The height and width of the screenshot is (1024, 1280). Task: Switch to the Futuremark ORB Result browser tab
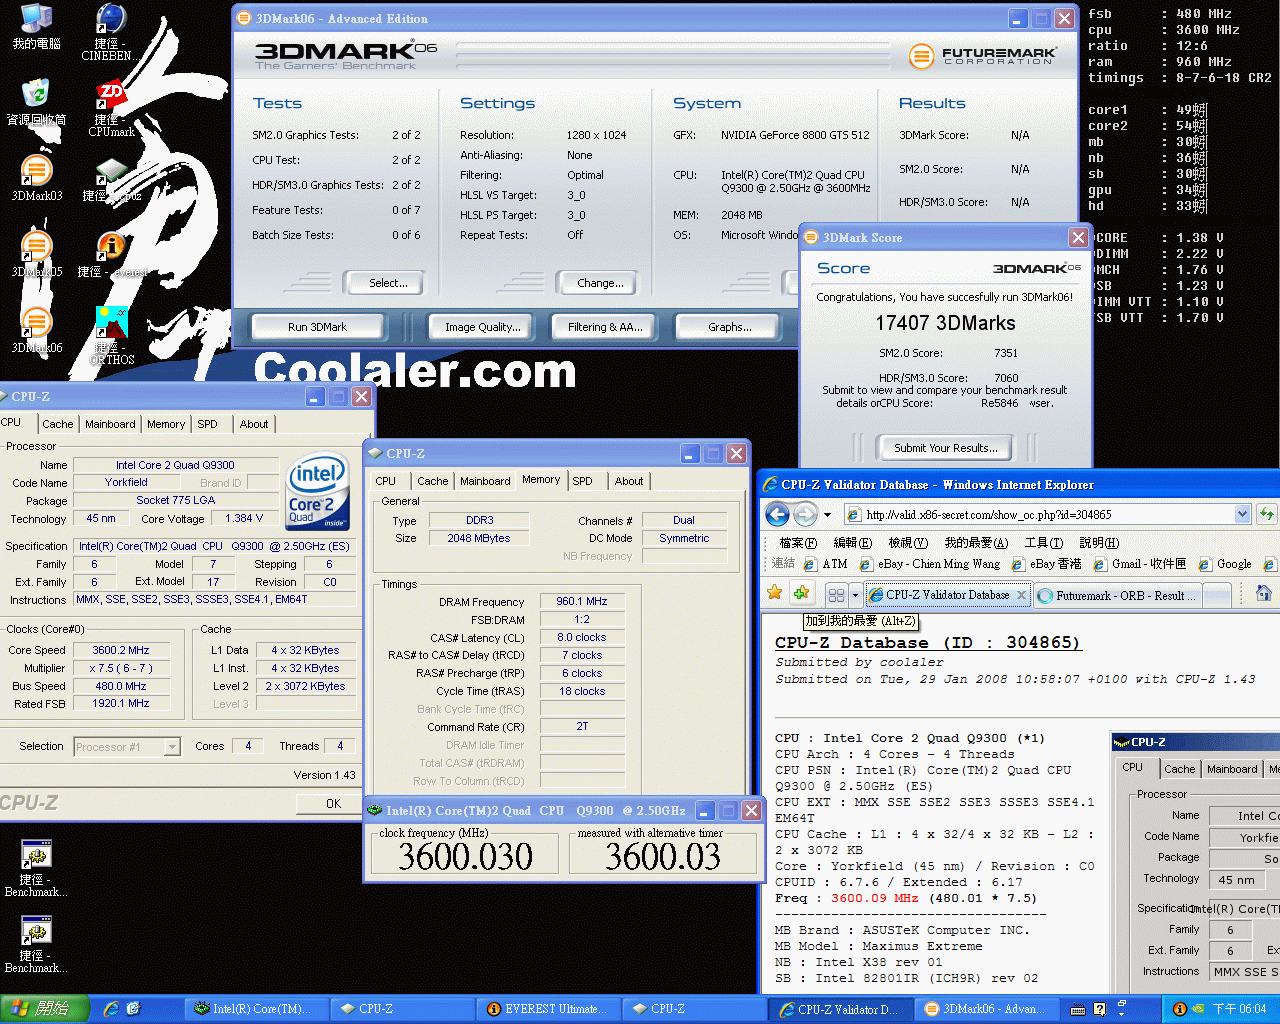[x=1119, y=595]
